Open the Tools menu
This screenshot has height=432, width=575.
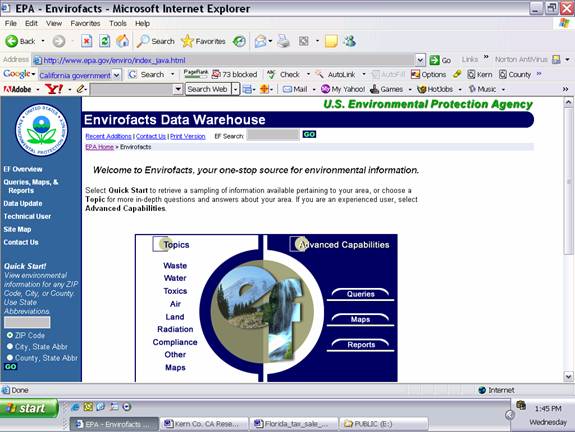[118, 23]
